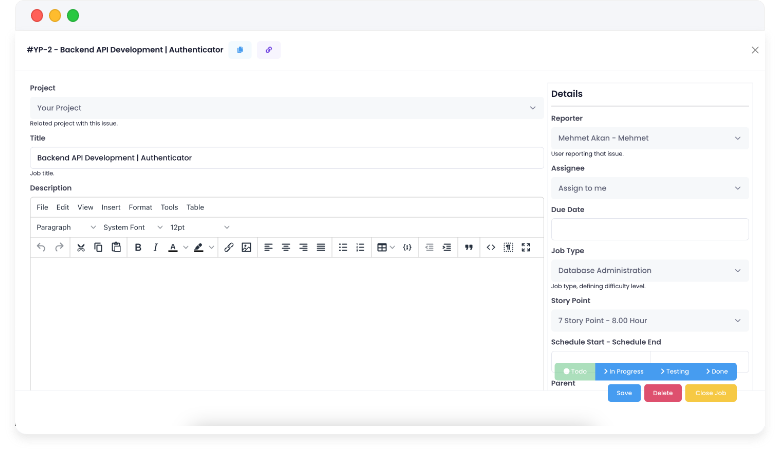Open the Insert menu in editor

tap(111, 207)
